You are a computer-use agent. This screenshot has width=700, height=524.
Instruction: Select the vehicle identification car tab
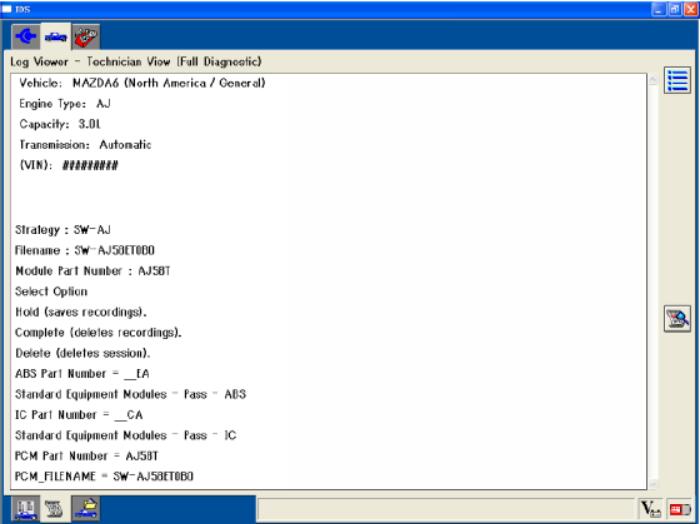[x=56, y=36]
